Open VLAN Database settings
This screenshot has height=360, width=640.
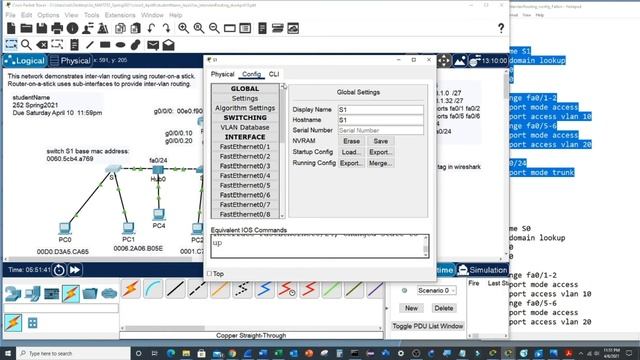tap(245, 127)
